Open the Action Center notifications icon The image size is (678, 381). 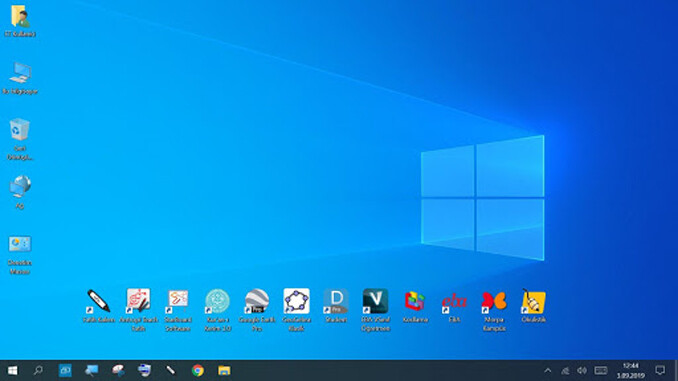coord(660,371)
